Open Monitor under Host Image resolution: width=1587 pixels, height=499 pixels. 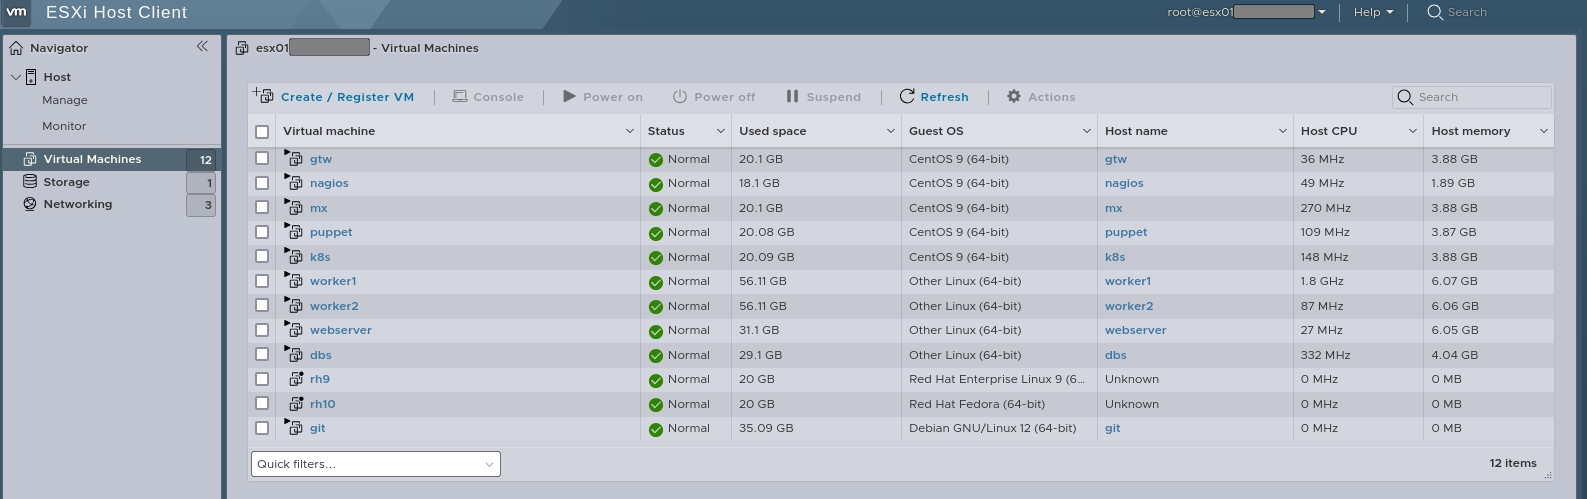(x=64, y=126)
